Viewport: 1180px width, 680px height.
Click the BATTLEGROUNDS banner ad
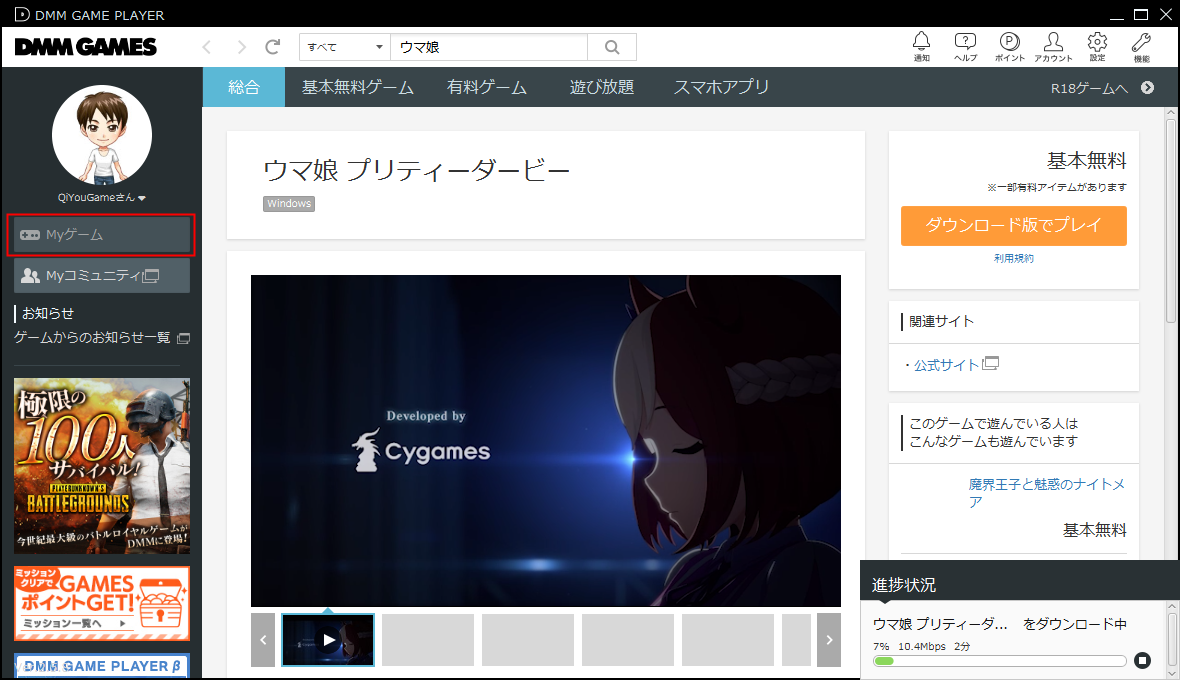pyautogui.click(x=102, y=466)
